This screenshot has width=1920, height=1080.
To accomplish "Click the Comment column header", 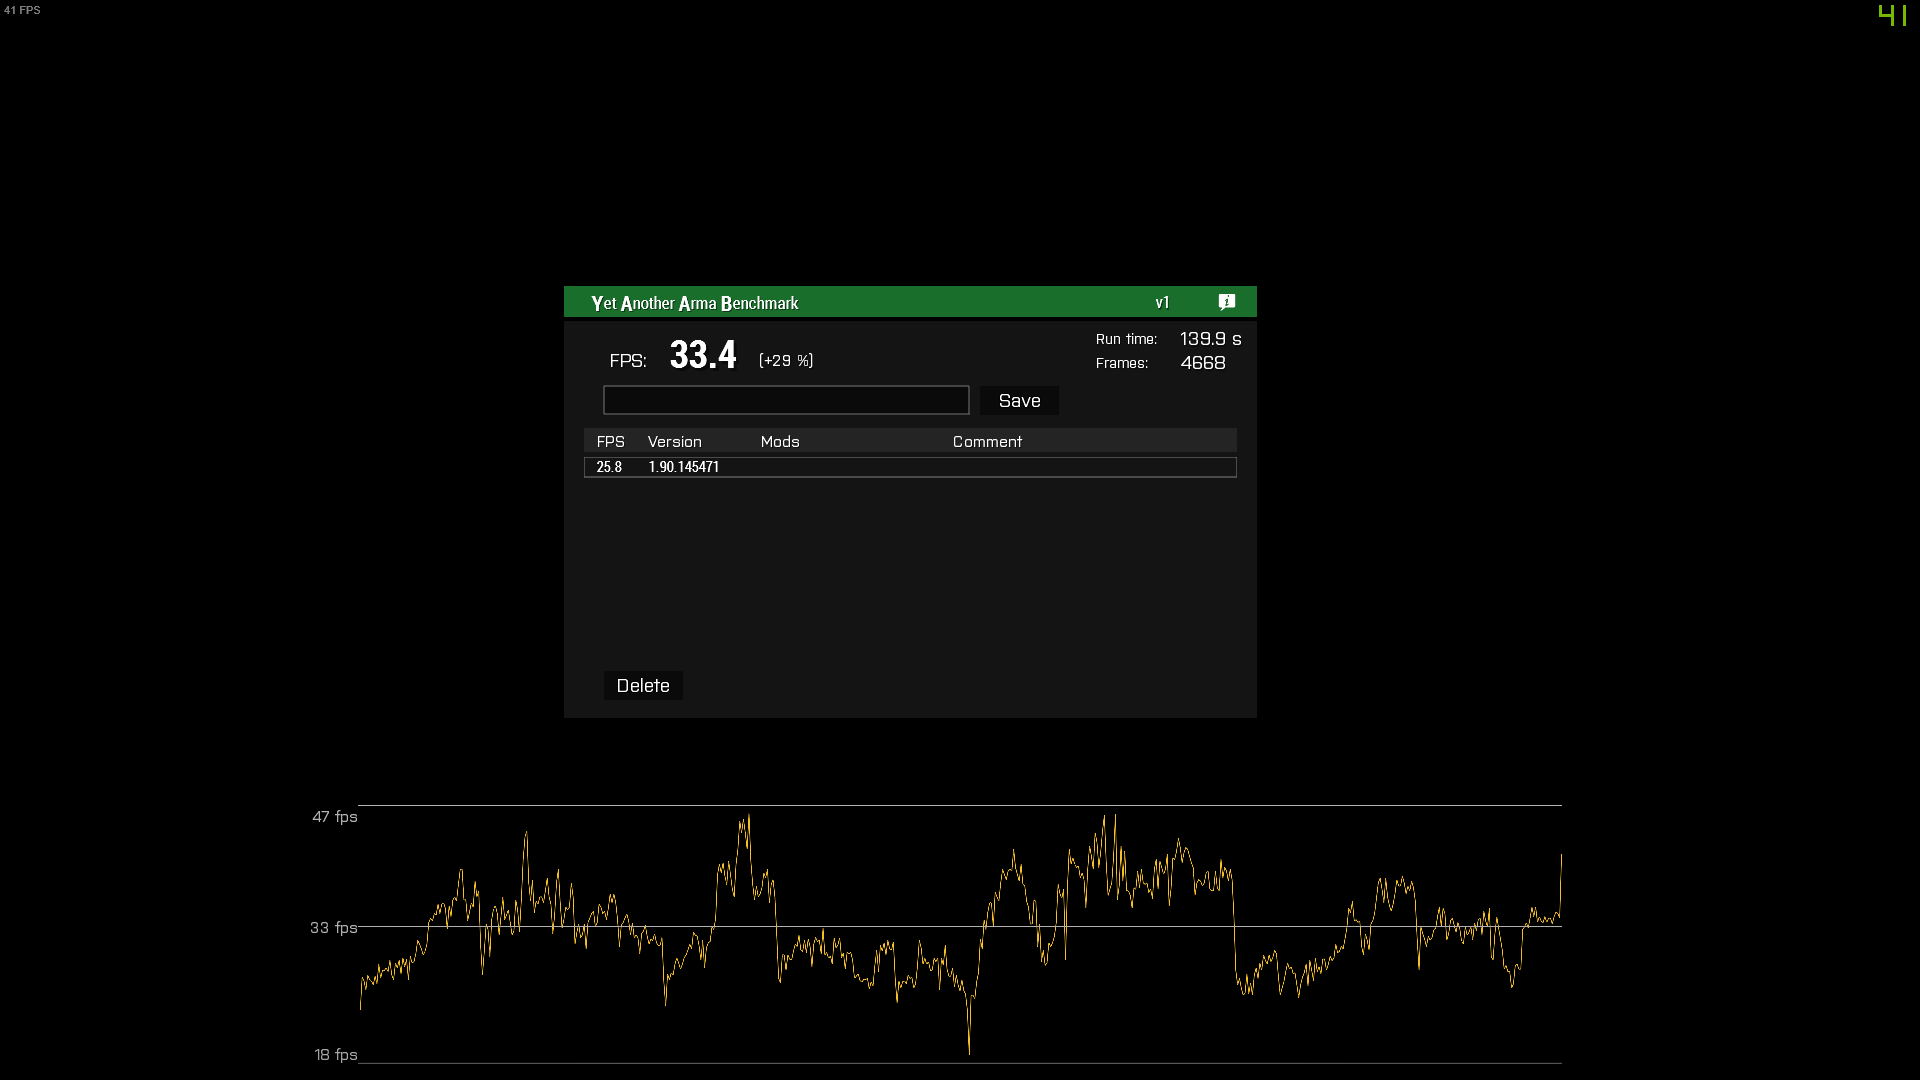I will point(987,441).
